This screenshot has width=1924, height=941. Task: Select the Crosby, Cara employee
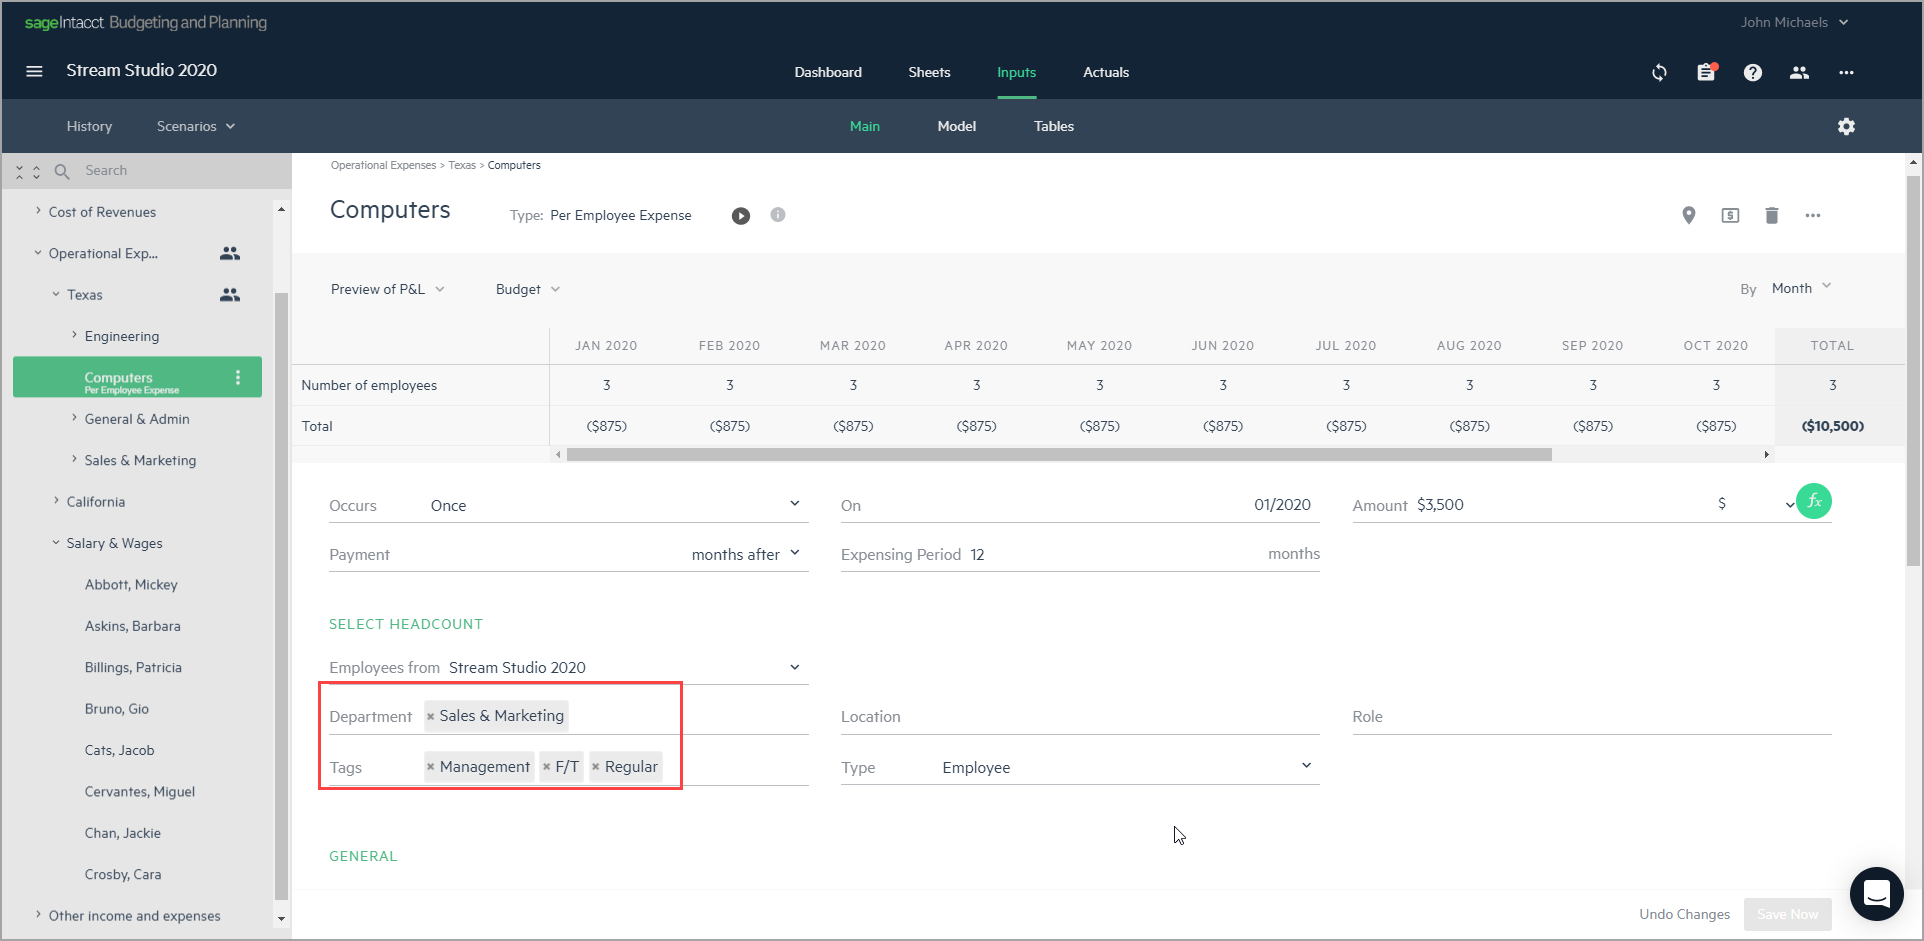(x=123, y=874)
